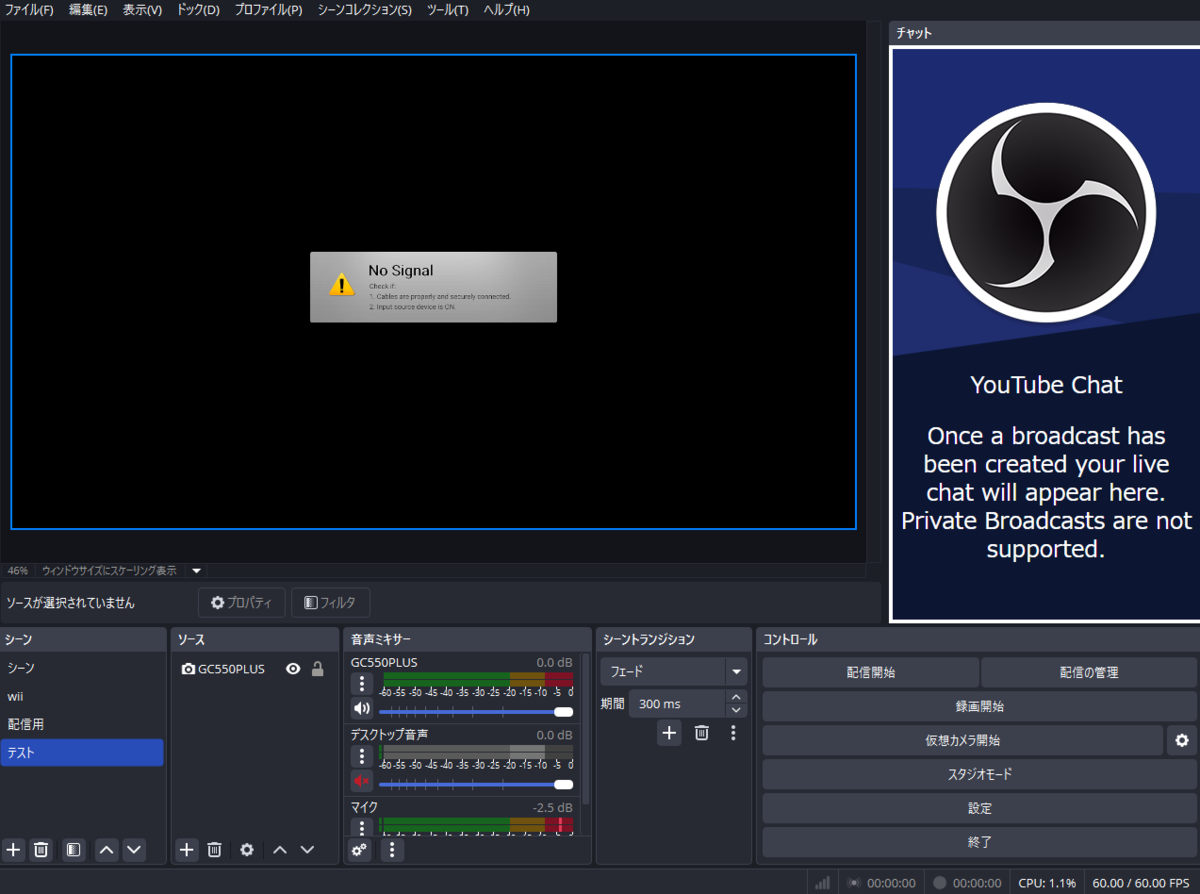Click the network signal status icon
Screen dimensions: 1200x894
[x=823, y=883]
